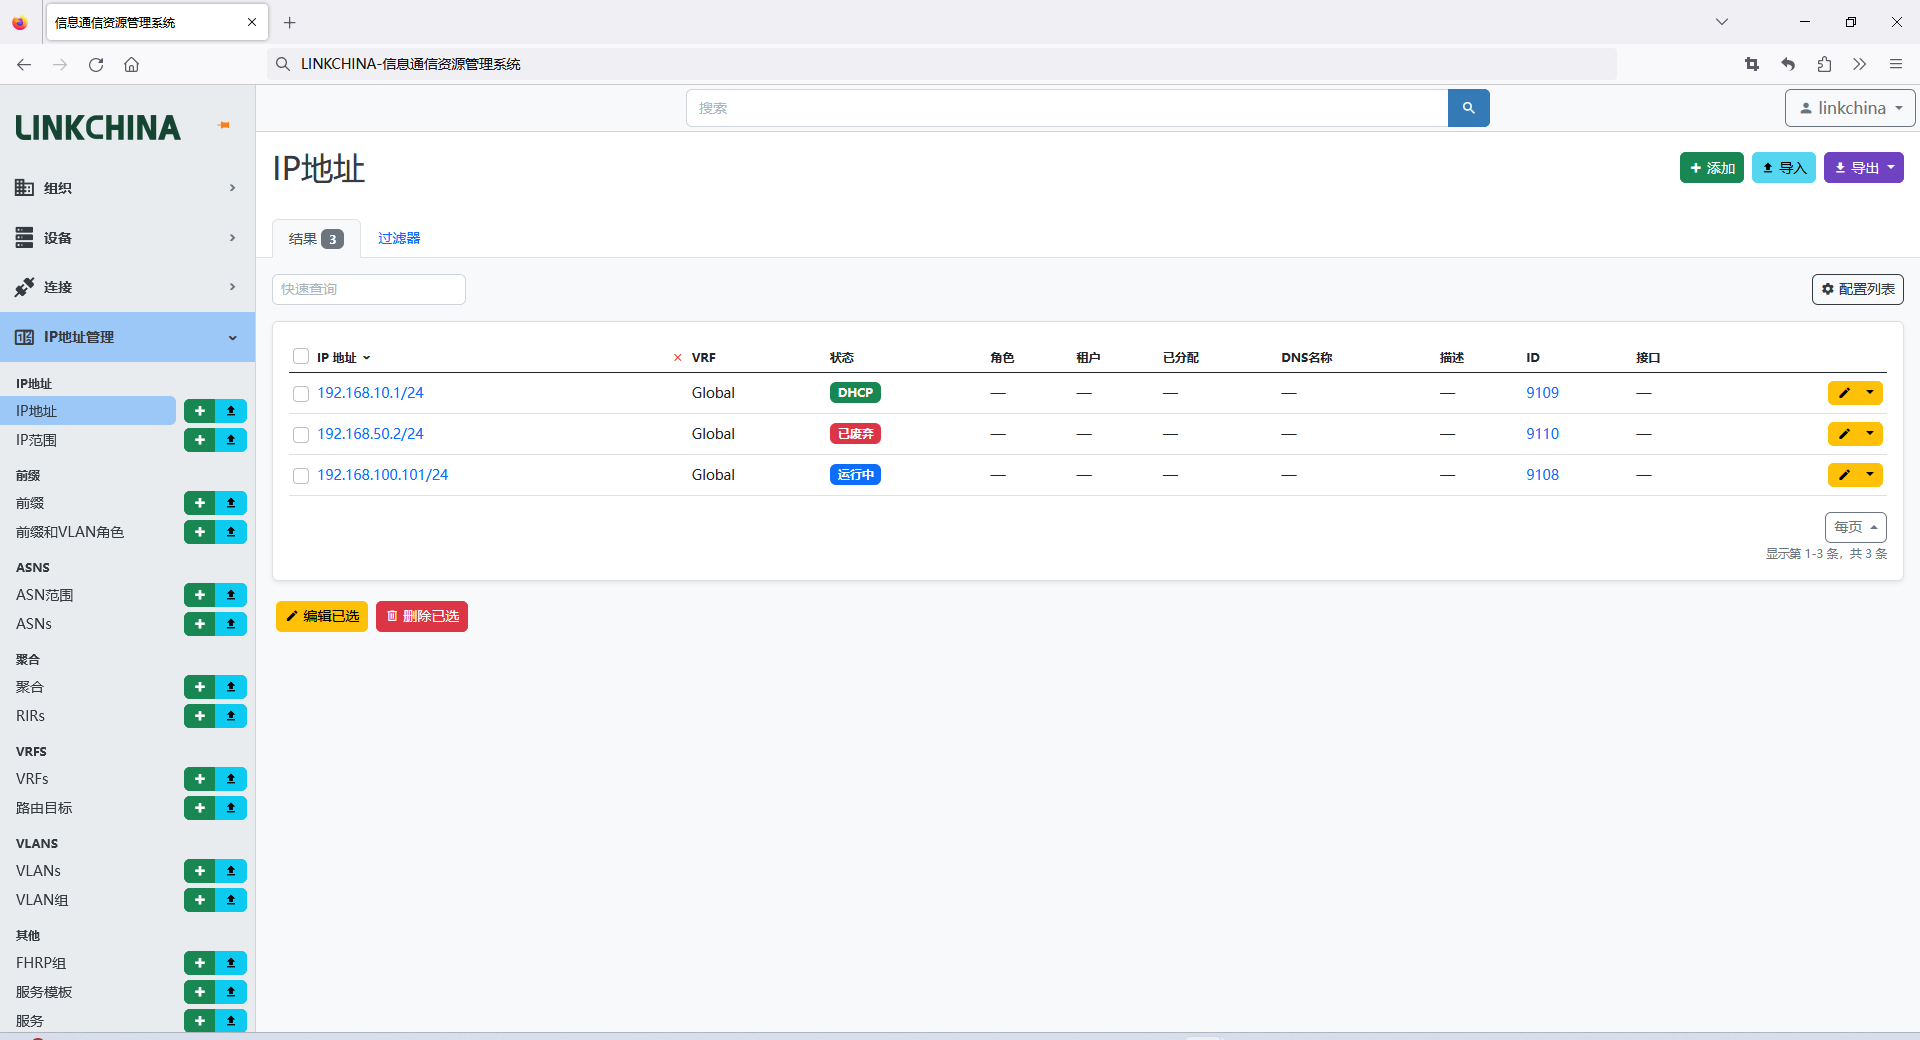Click the add (+) icon next to IP范围
1920x1040 pixels.
pos(200,440)
